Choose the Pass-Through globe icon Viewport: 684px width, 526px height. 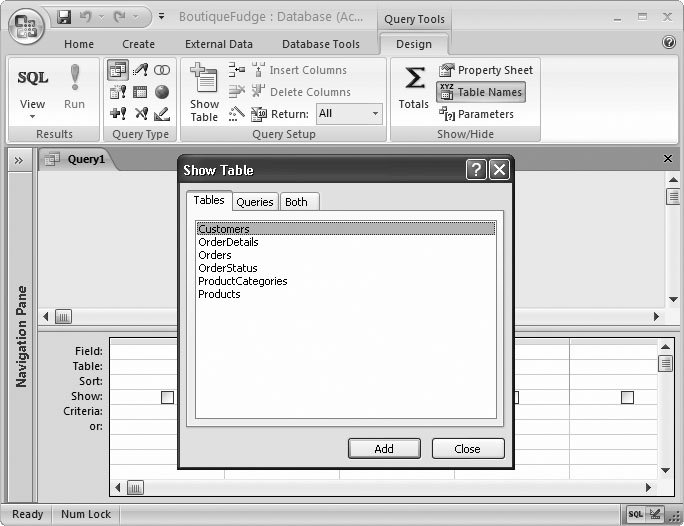[162, 92]
